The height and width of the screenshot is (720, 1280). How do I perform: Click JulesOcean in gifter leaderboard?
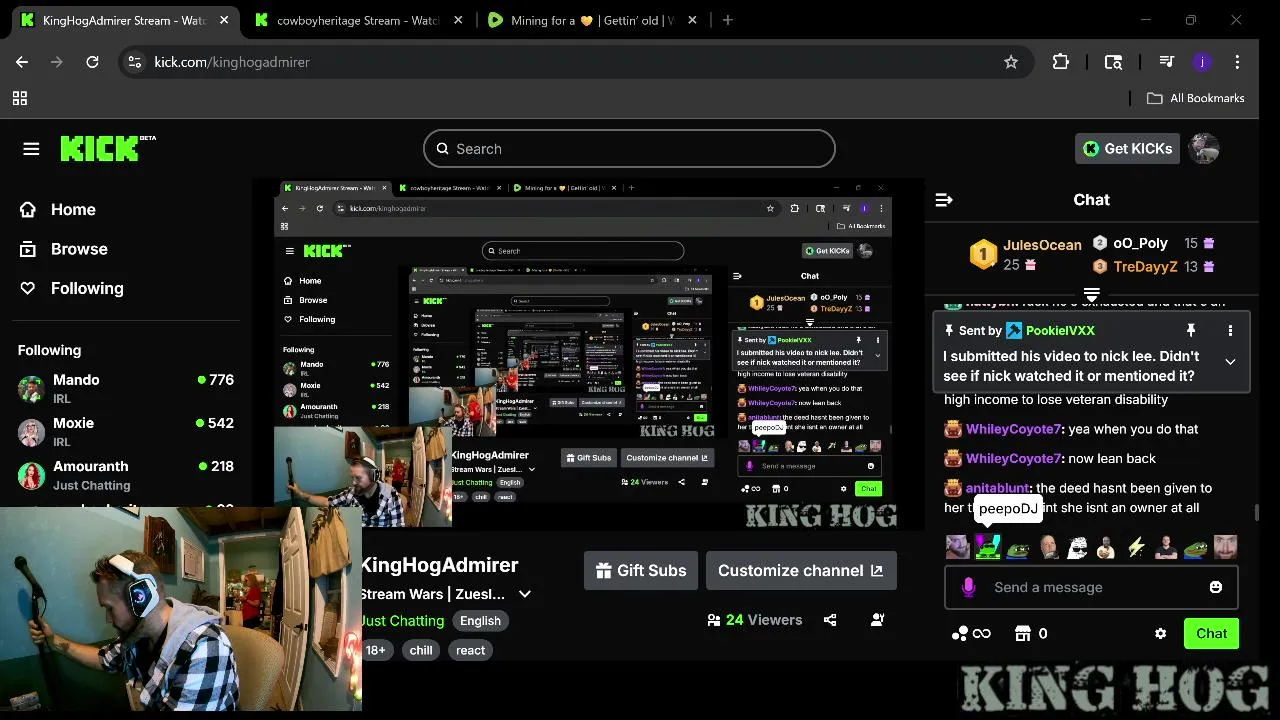pos(1042,244)
